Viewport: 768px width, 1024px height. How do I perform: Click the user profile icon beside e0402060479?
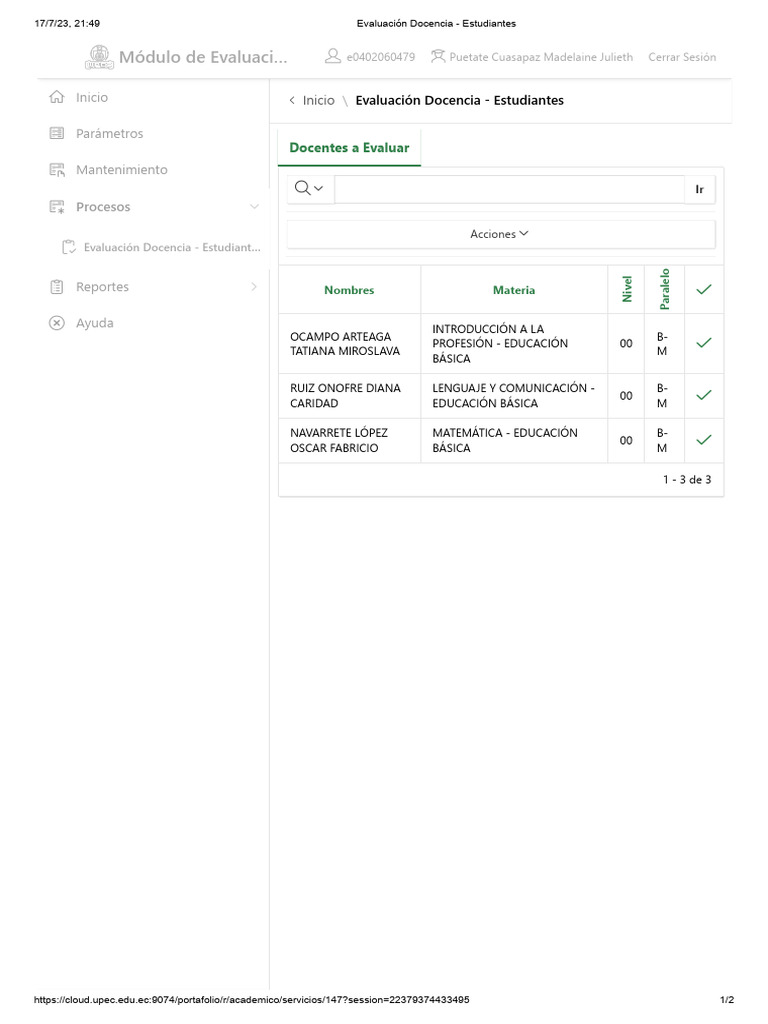[x=334, y=57]
